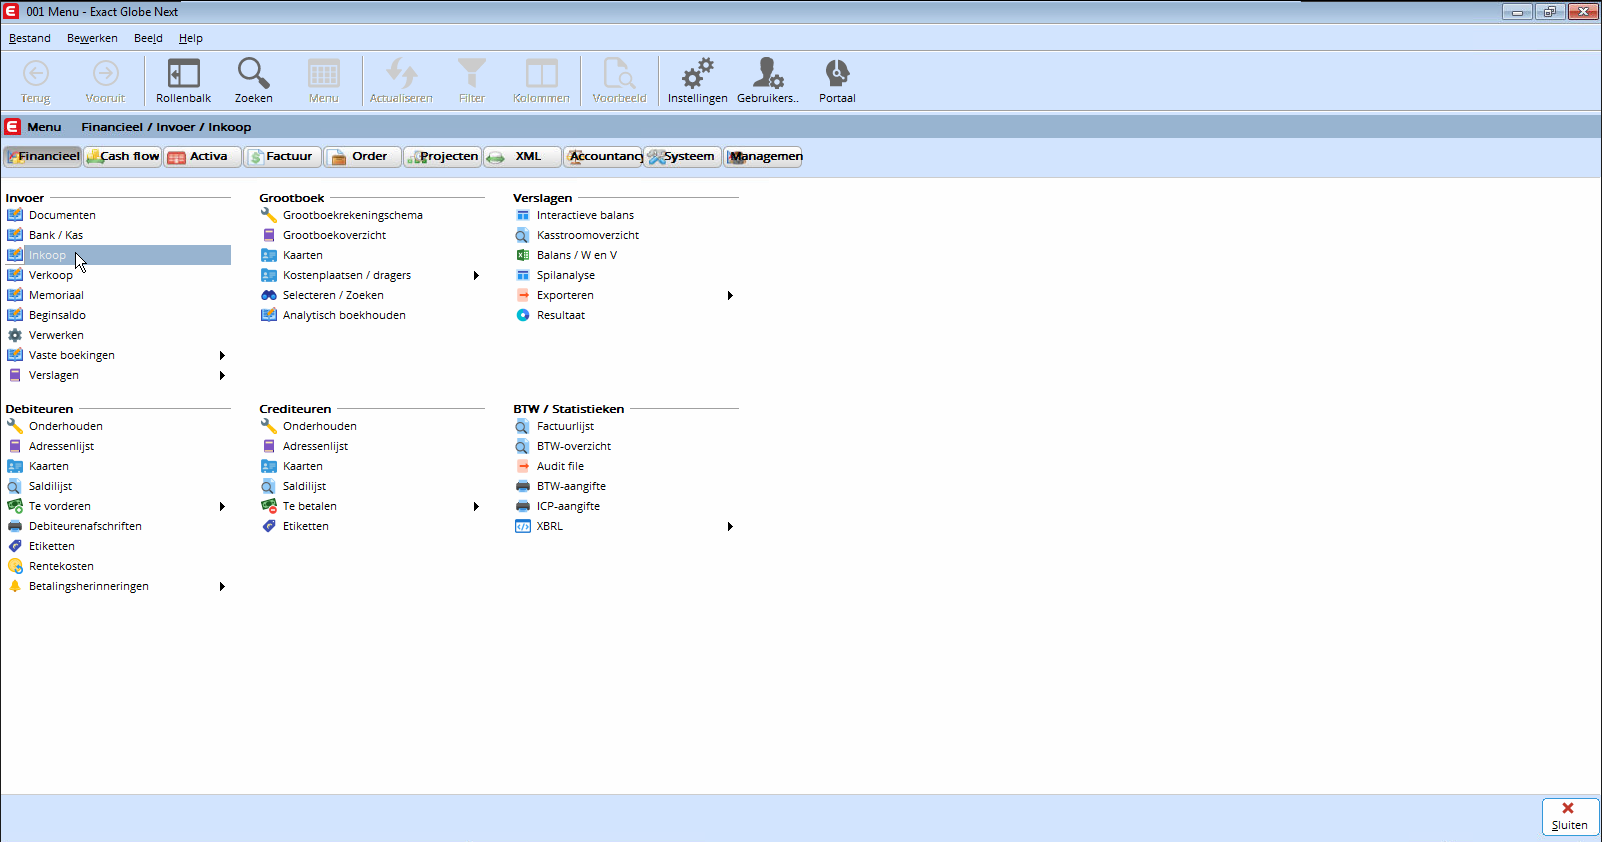Expand Invoer Verslagen submenu arrow
The image size is (1602, 842).
[222, 375]
